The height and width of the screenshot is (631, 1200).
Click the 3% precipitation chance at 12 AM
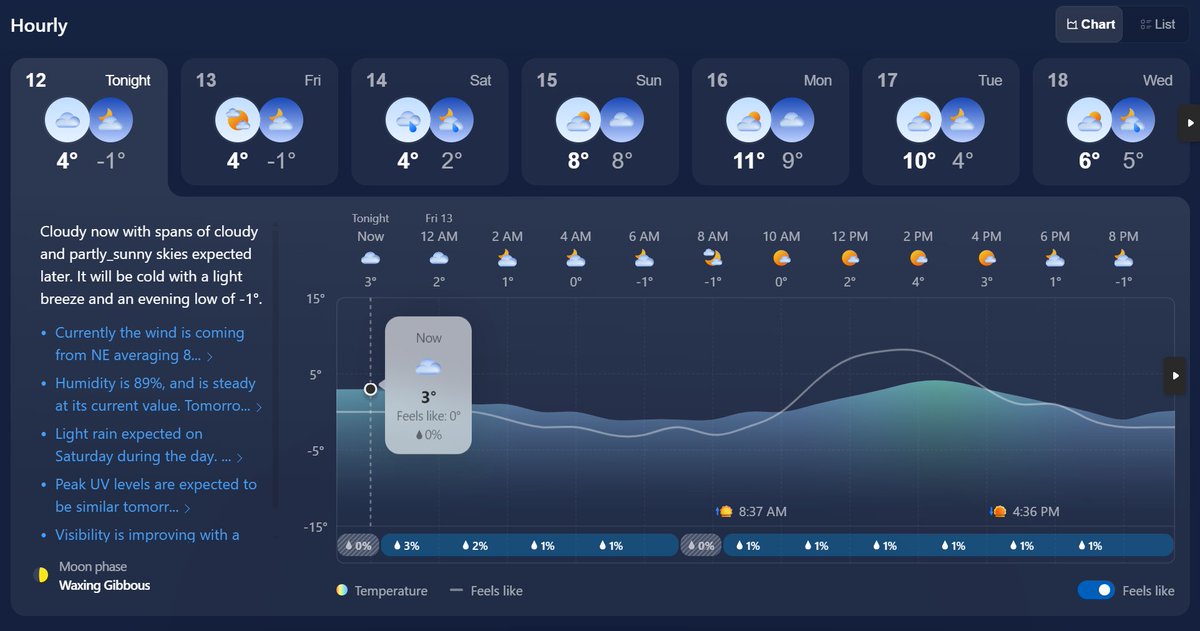pos(406,546)
